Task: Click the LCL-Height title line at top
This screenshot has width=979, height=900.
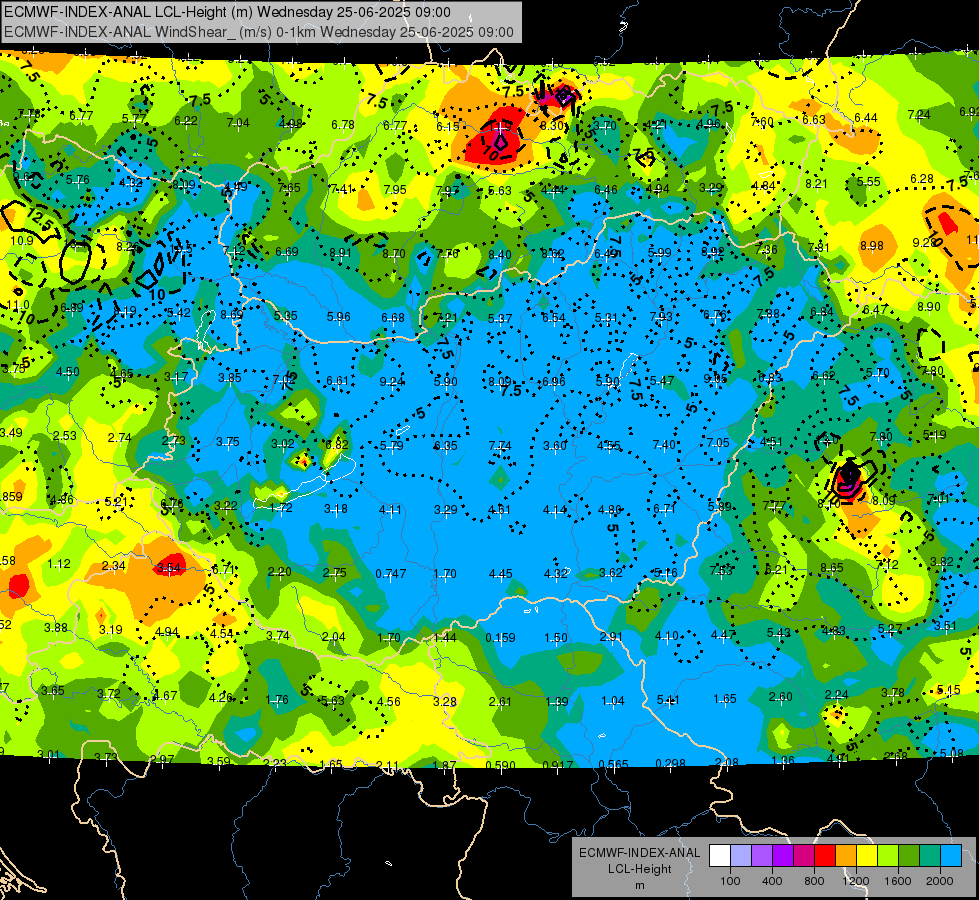Action: click(x=227, y=12)
